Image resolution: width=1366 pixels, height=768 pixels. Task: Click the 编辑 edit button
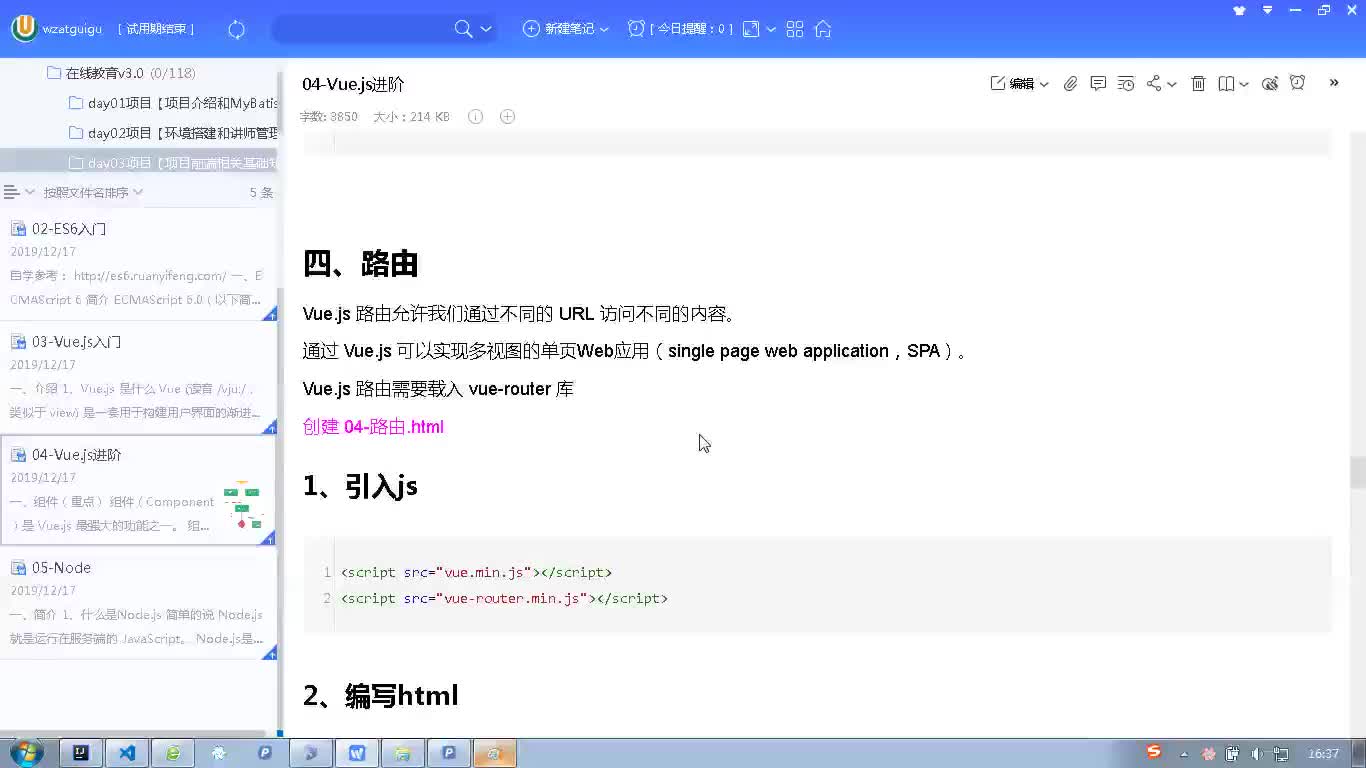1012,84
